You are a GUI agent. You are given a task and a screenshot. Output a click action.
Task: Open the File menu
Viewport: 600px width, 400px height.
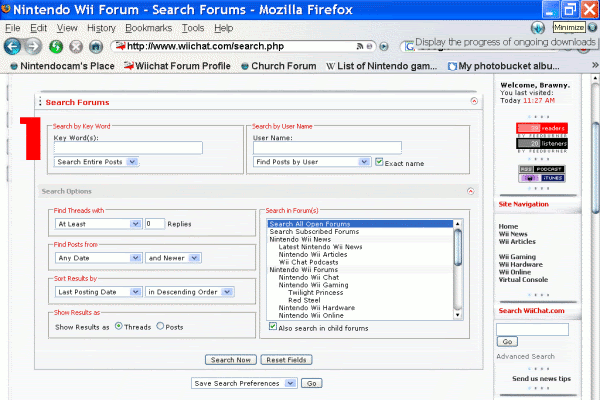(13, 28)
